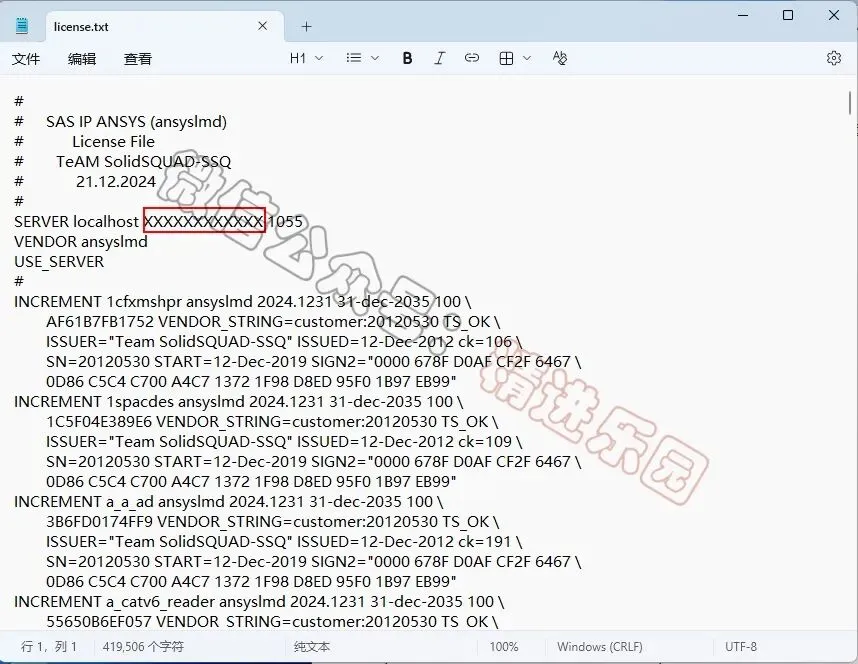
Task: Close the license.txt tab
Action: click(263, 26)
